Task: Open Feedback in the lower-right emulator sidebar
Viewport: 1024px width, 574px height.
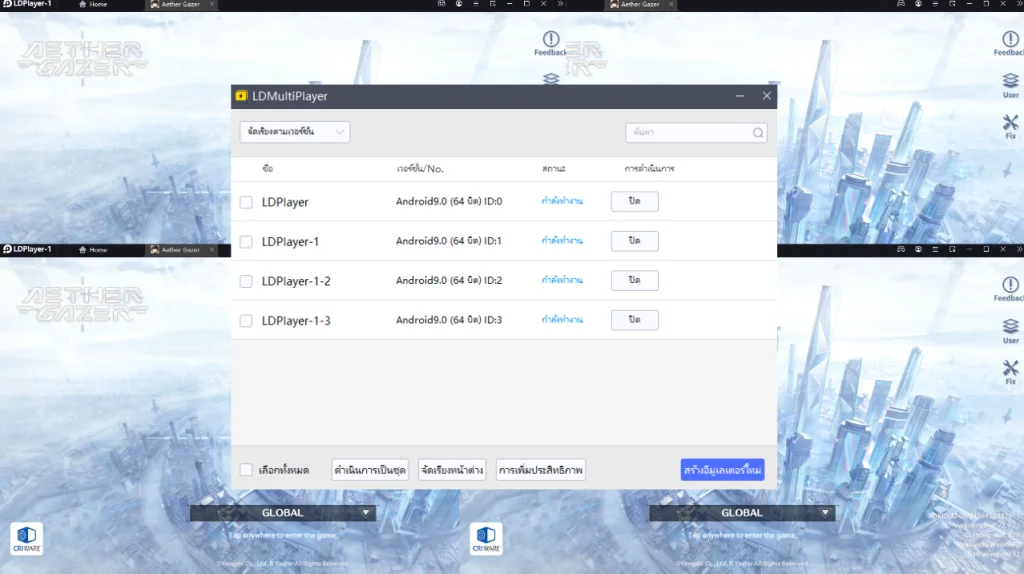Action: [x=1010, y=289]
